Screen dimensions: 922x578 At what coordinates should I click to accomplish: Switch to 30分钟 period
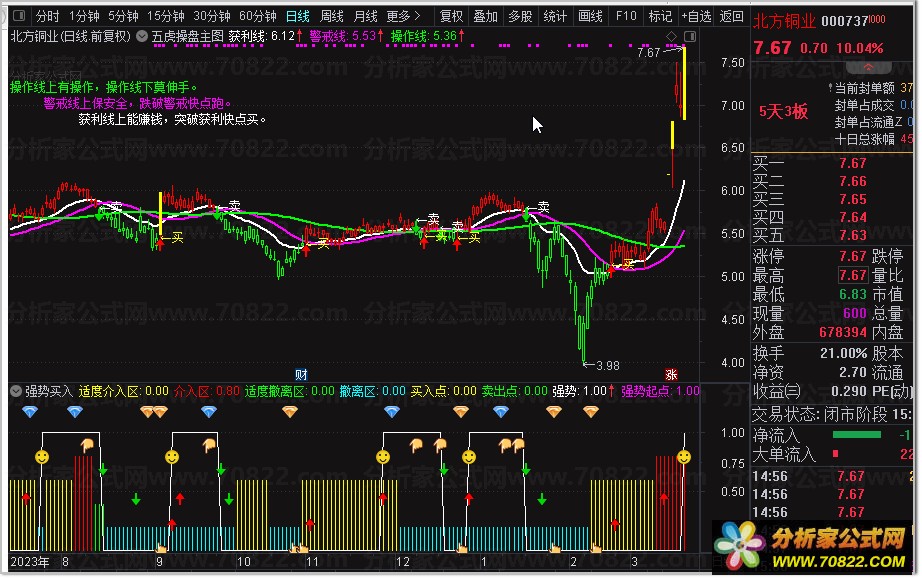click(212, 16)
